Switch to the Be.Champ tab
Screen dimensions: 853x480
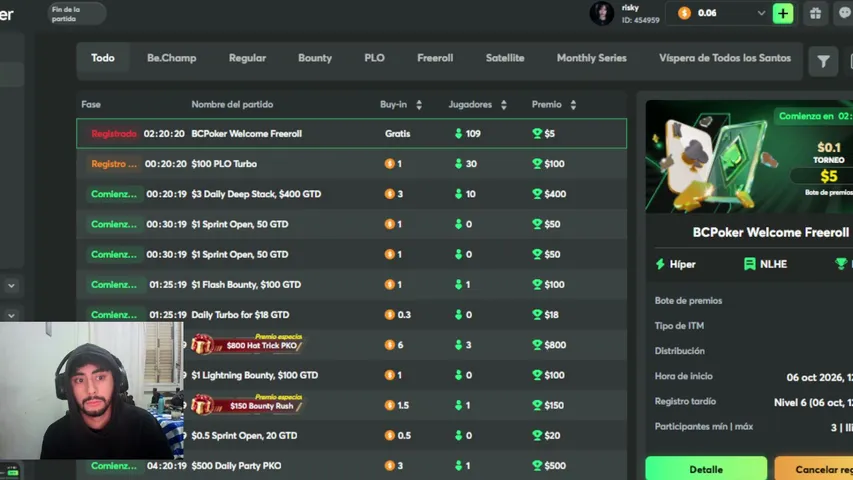click(171, 58)
